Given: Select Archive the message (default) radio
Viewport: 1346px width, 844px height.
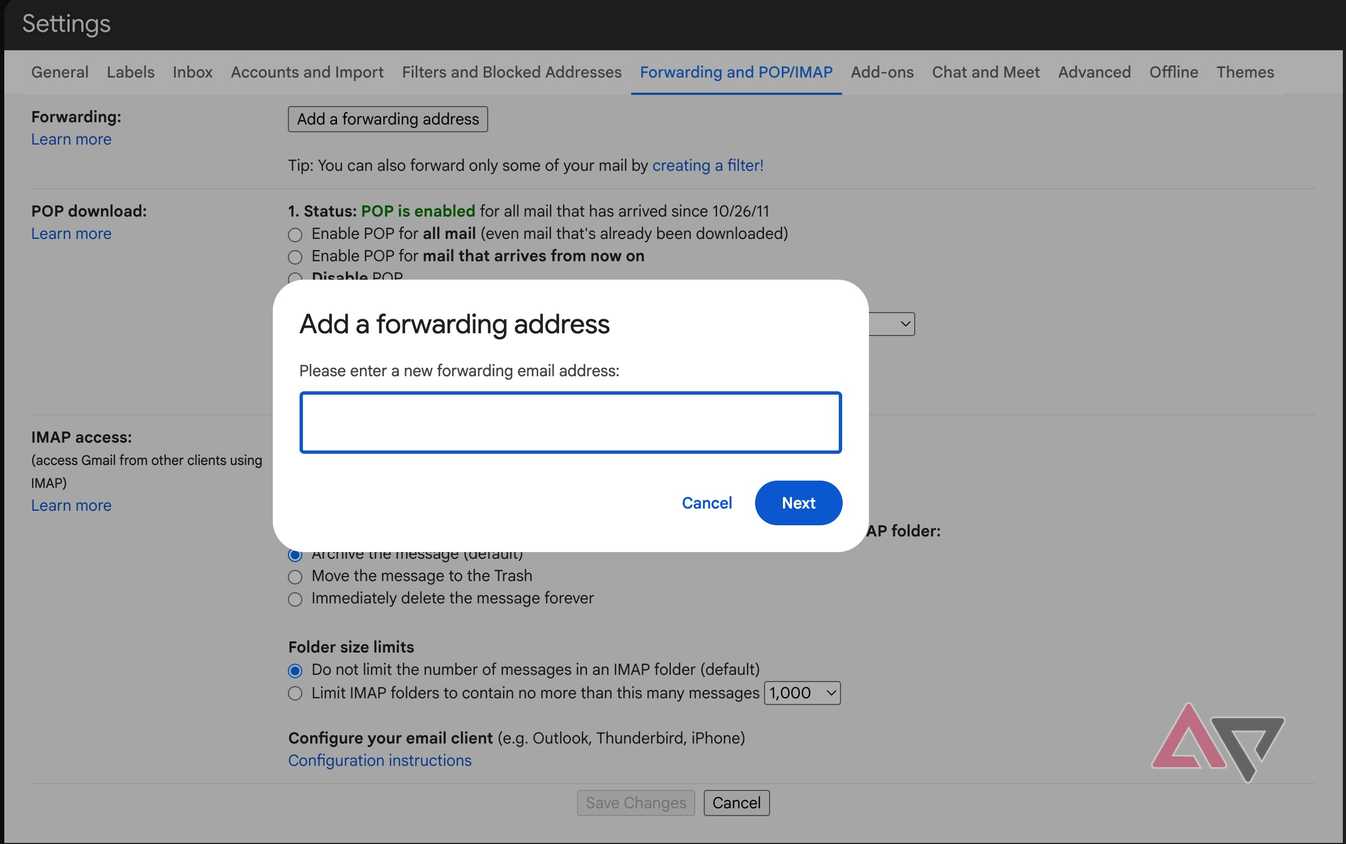Looking at the screenshot, I should 295,555.
